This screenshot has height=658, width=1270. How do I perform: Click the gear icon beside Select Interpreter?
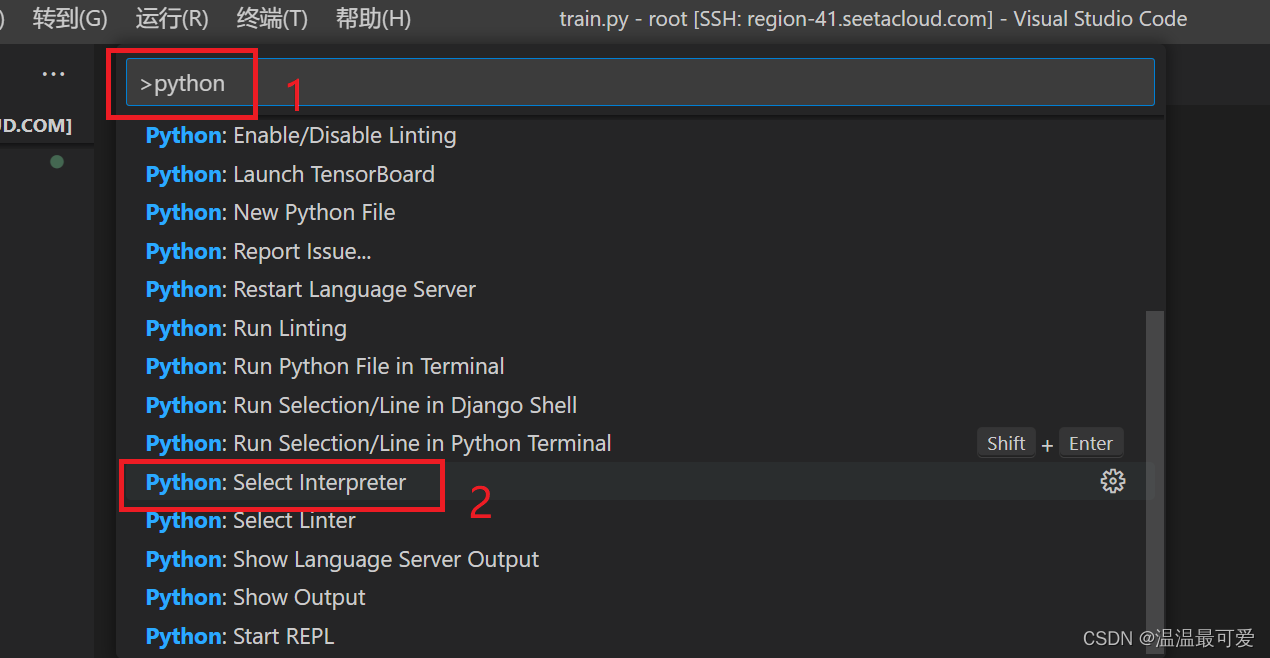tap(1112, 481)
